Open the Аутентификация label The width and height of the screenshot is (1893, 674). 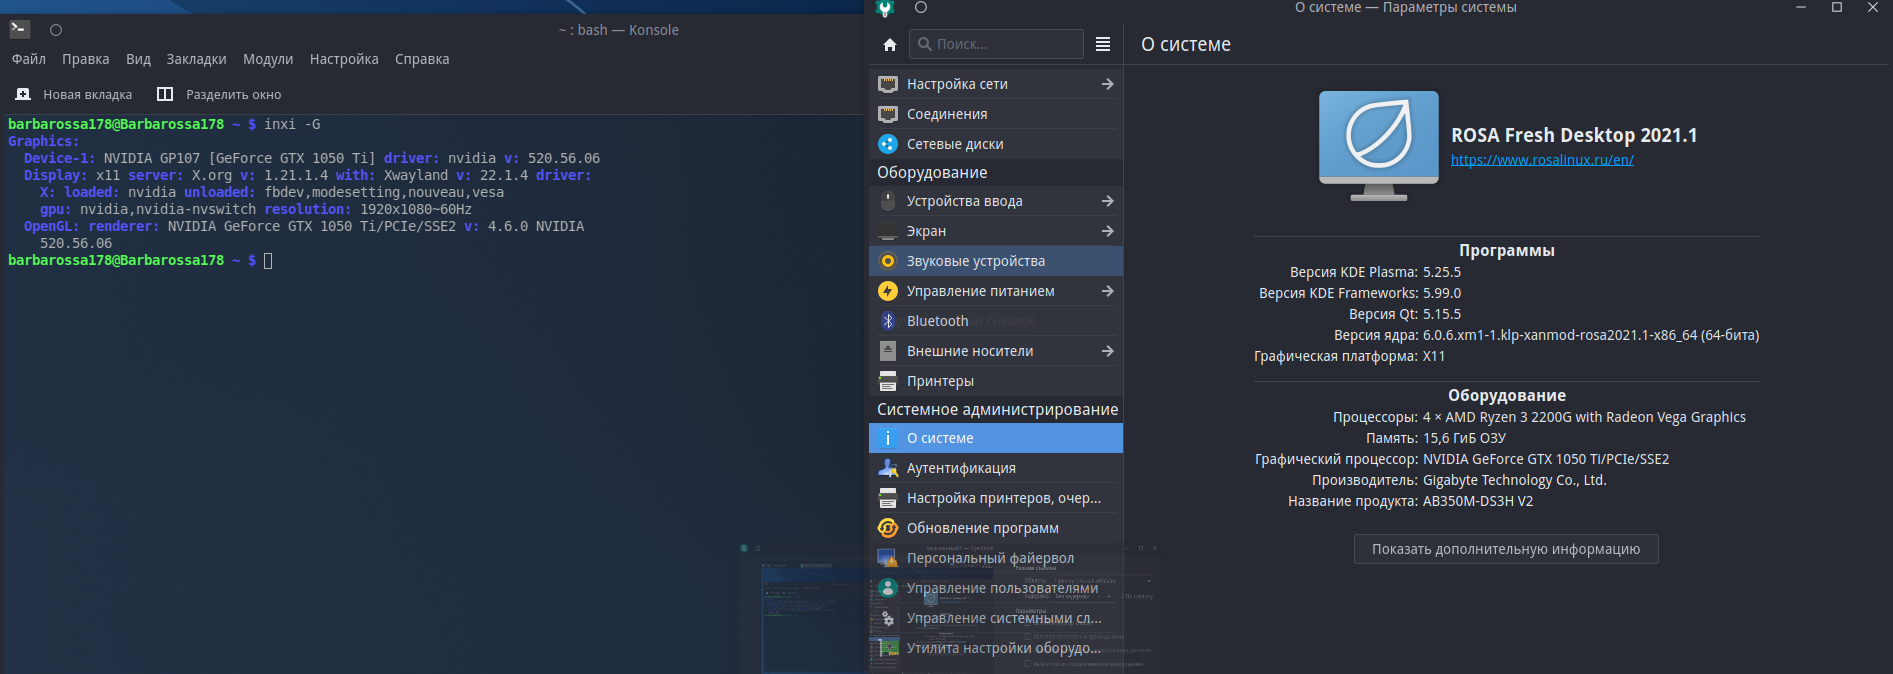[x=961, y=468]
